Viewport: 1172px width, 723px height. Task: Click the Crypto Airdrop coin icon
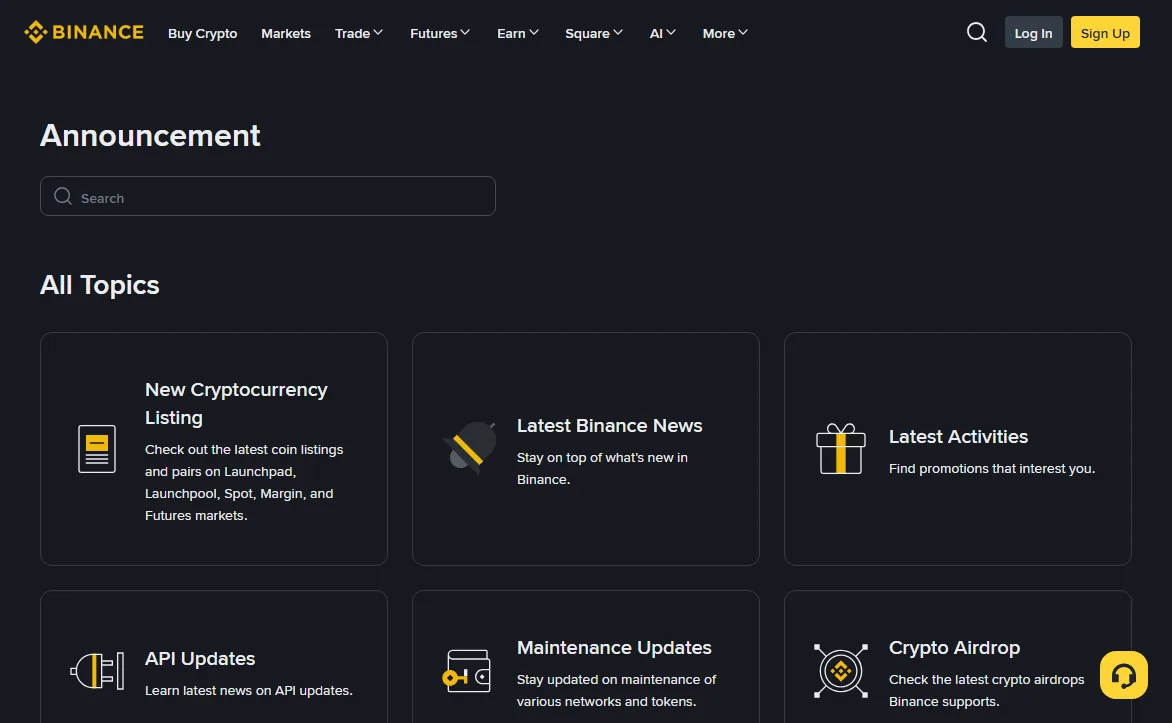[841, 671]
